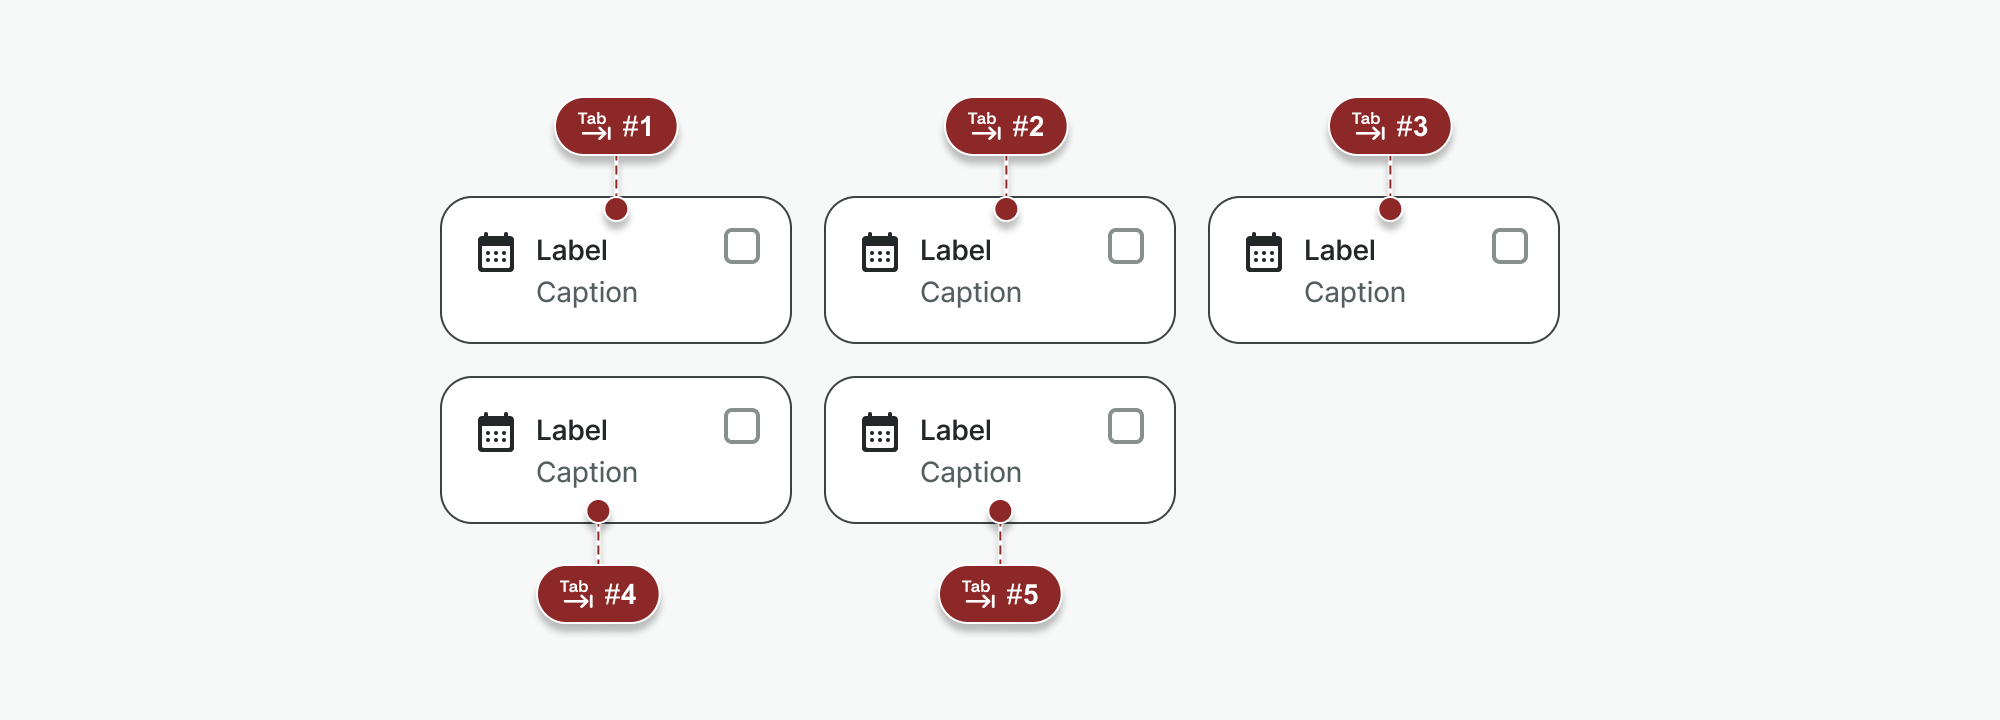The height and width of the screenshot is (720, 2000).
Task: Click the calendar icon in the Tab #3 card
Action: pos(1264,253)
